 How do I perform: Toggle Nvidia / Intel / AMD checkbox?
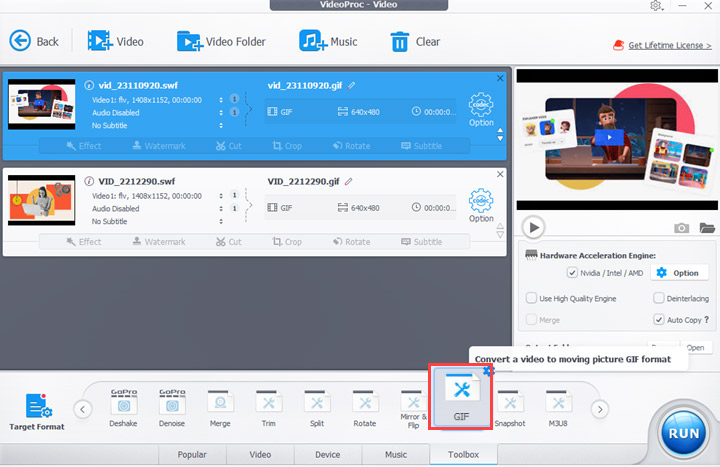[x=572, y=273]
